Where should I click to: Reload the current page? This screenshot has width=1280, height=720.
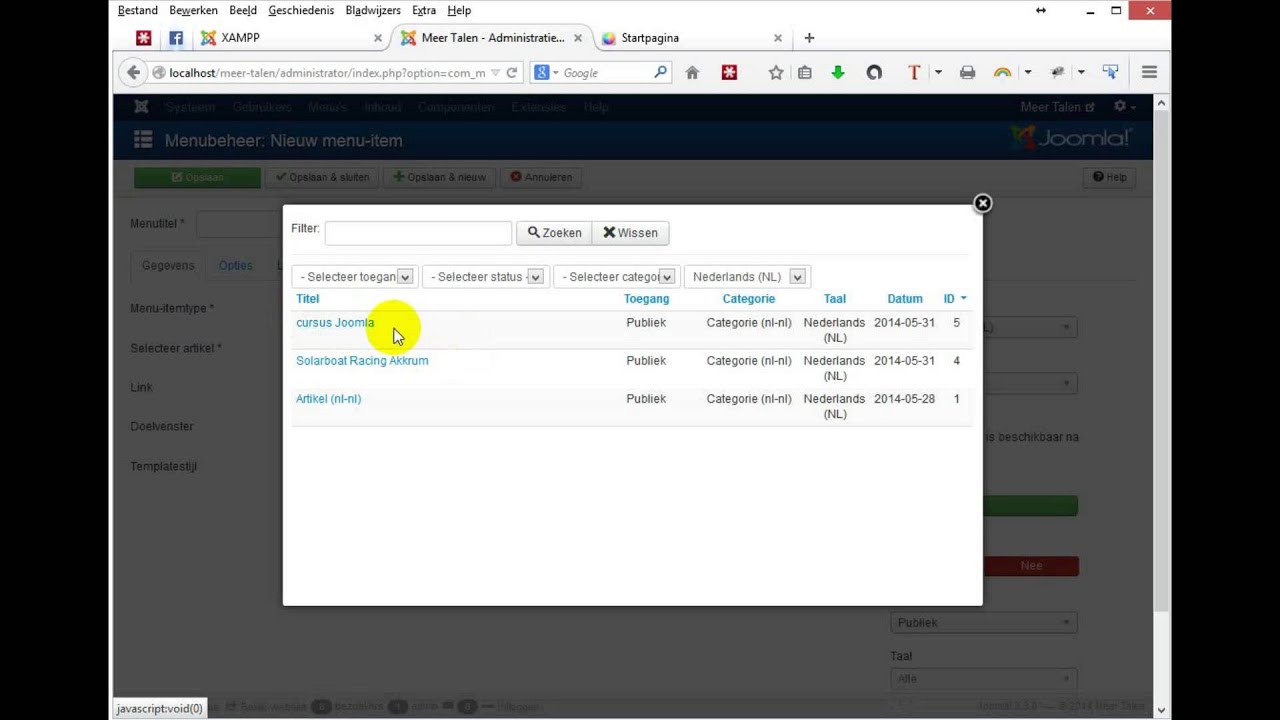pyautogui.click(x=512, y=72)
